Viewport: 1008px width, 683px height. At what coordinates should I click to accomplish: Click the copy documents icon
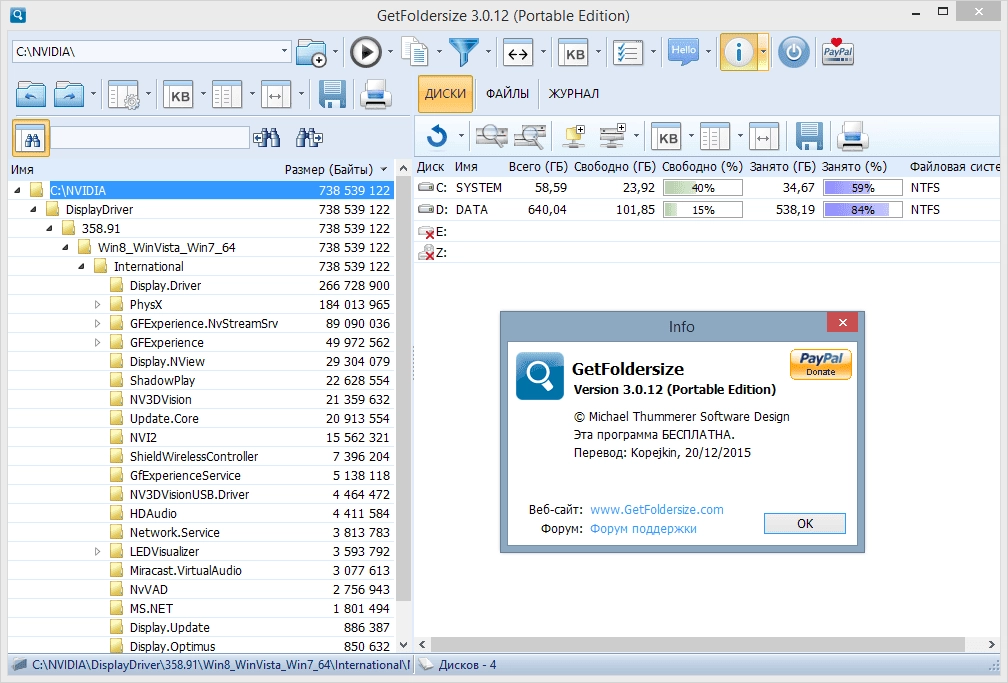(x=415, y=52)
